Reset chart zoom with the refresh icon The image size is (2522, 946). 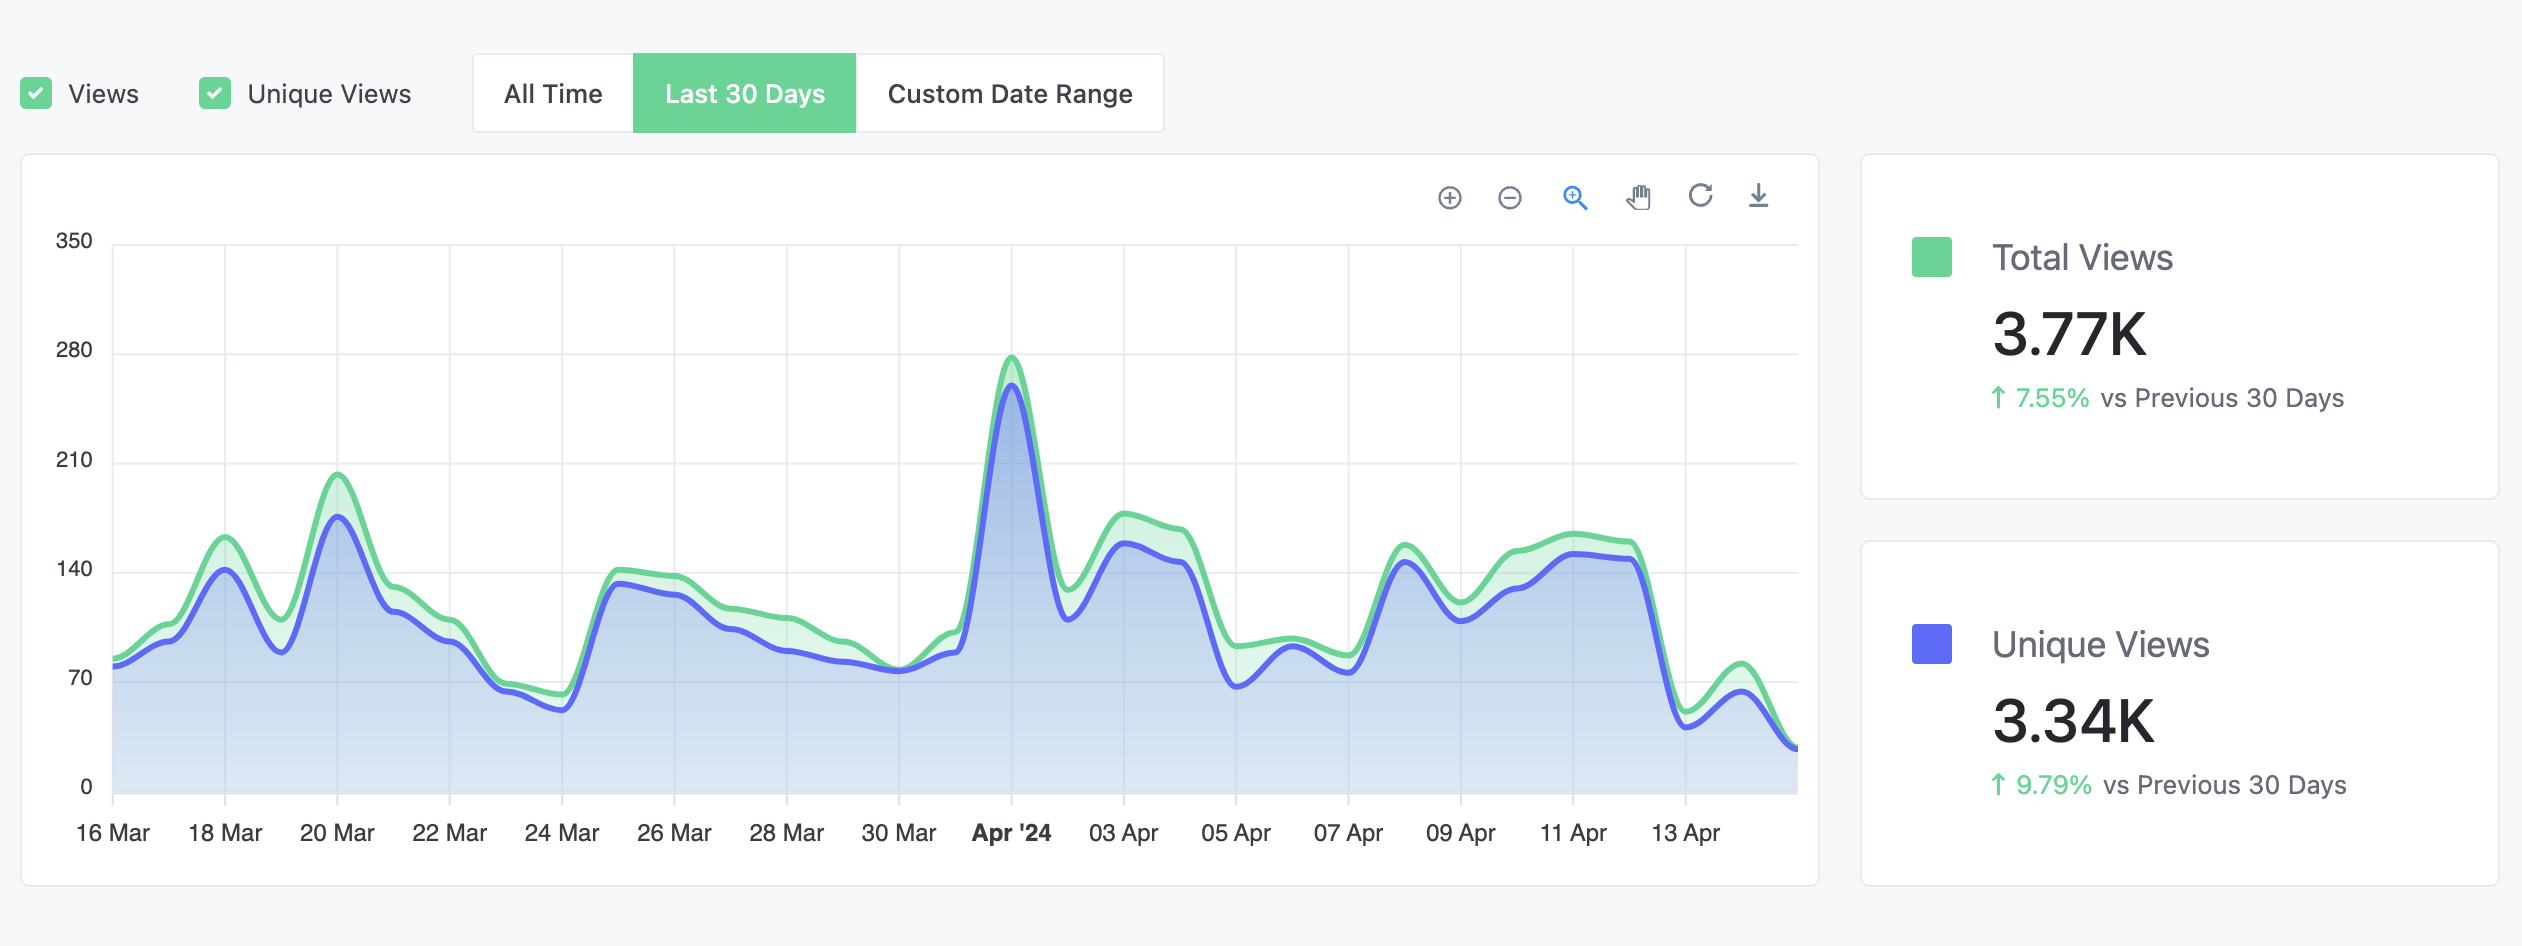1700,195
